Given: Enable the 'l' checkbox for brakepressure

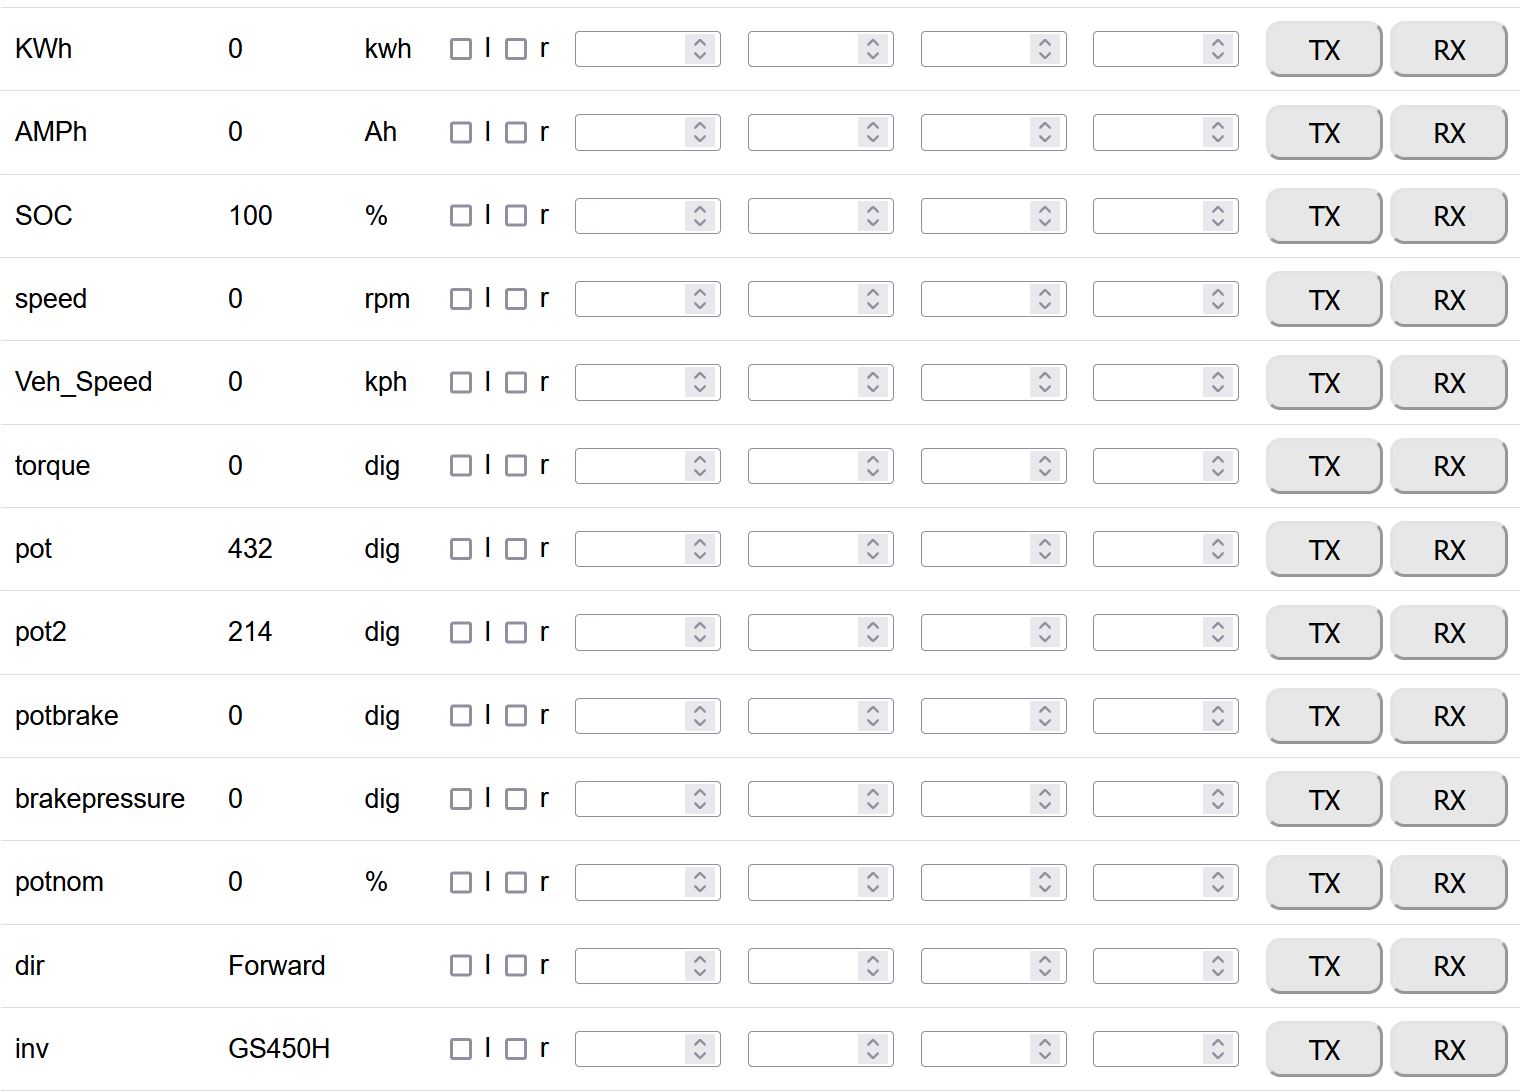Looking at the screenshot, I should [461, 799].
